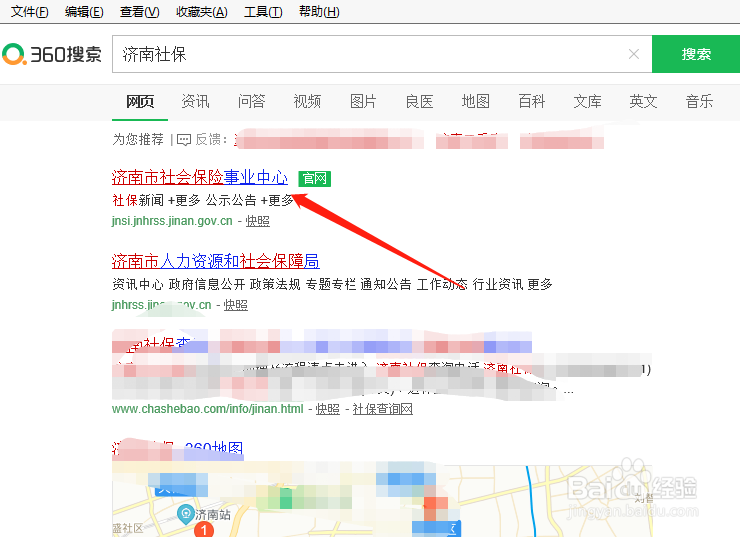Click the red number 1 map pin

coord(204,529)
